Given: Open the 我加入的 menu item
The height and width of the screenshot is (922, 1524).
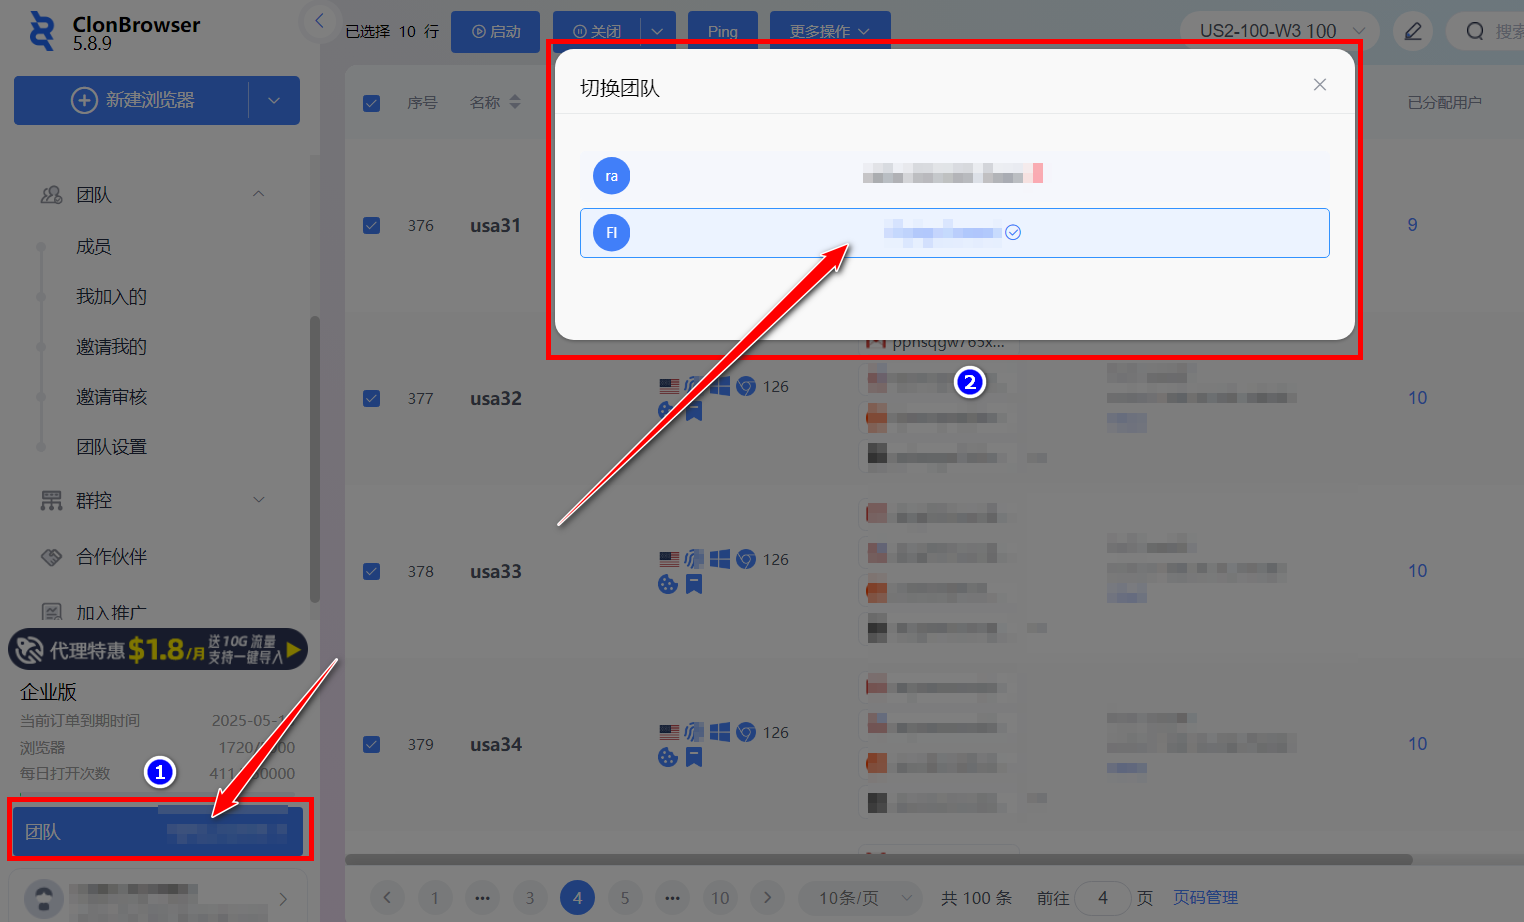Looking at the screenshot, I should (111, 296).
